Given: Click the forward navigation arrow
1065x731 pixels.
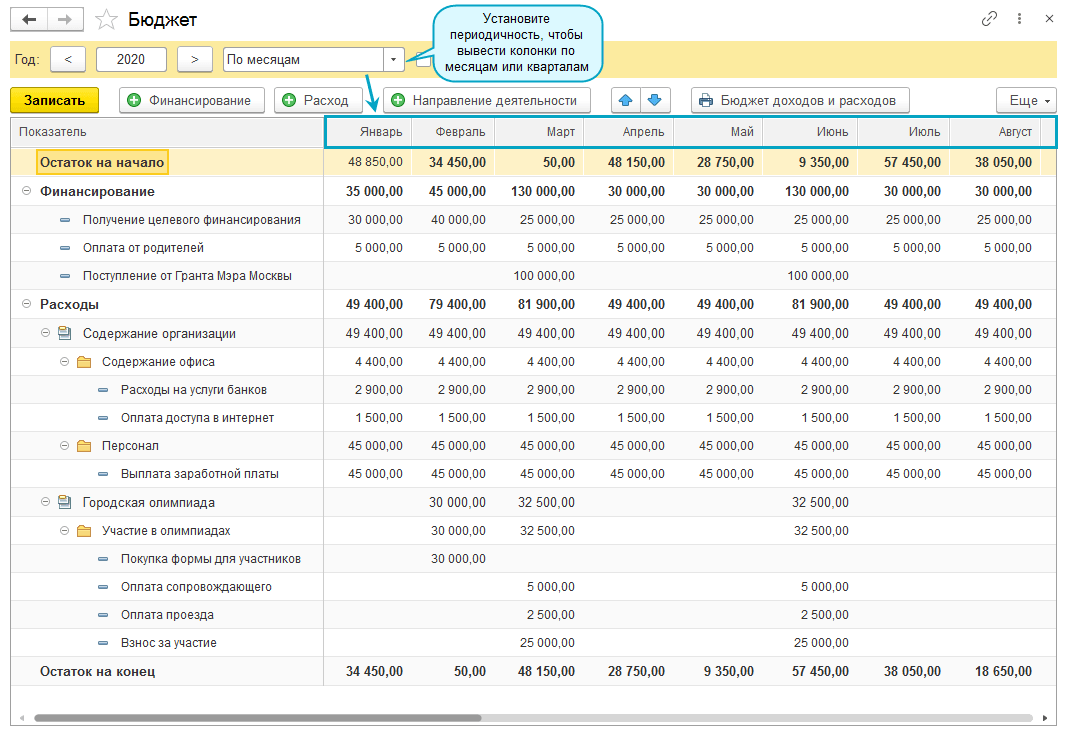Looking at the screenshot, I should tap(65, 20).
